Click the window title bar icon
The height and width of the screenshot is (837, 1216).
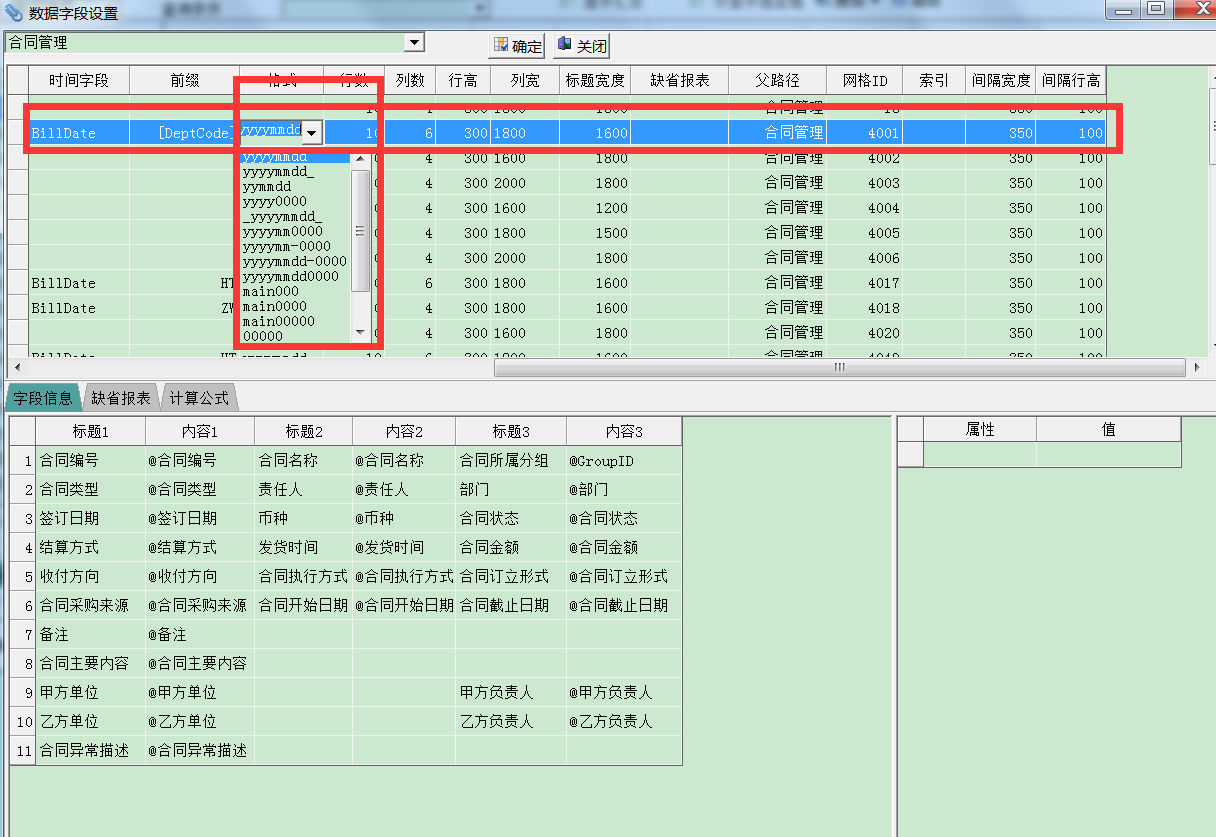click(14, 13)
